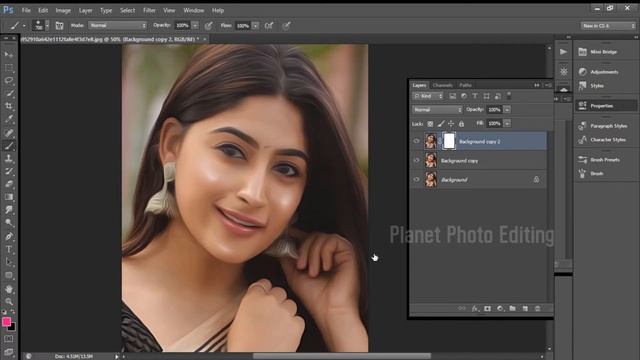Toggle layer filtering switch on or off

tap(509, 96)
